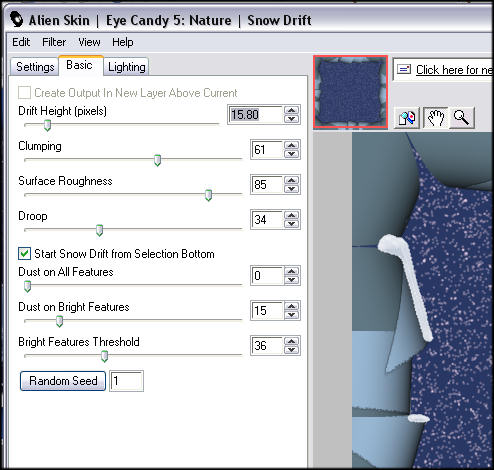Click the Surface Roughness value field showing 85

(267, 185)
